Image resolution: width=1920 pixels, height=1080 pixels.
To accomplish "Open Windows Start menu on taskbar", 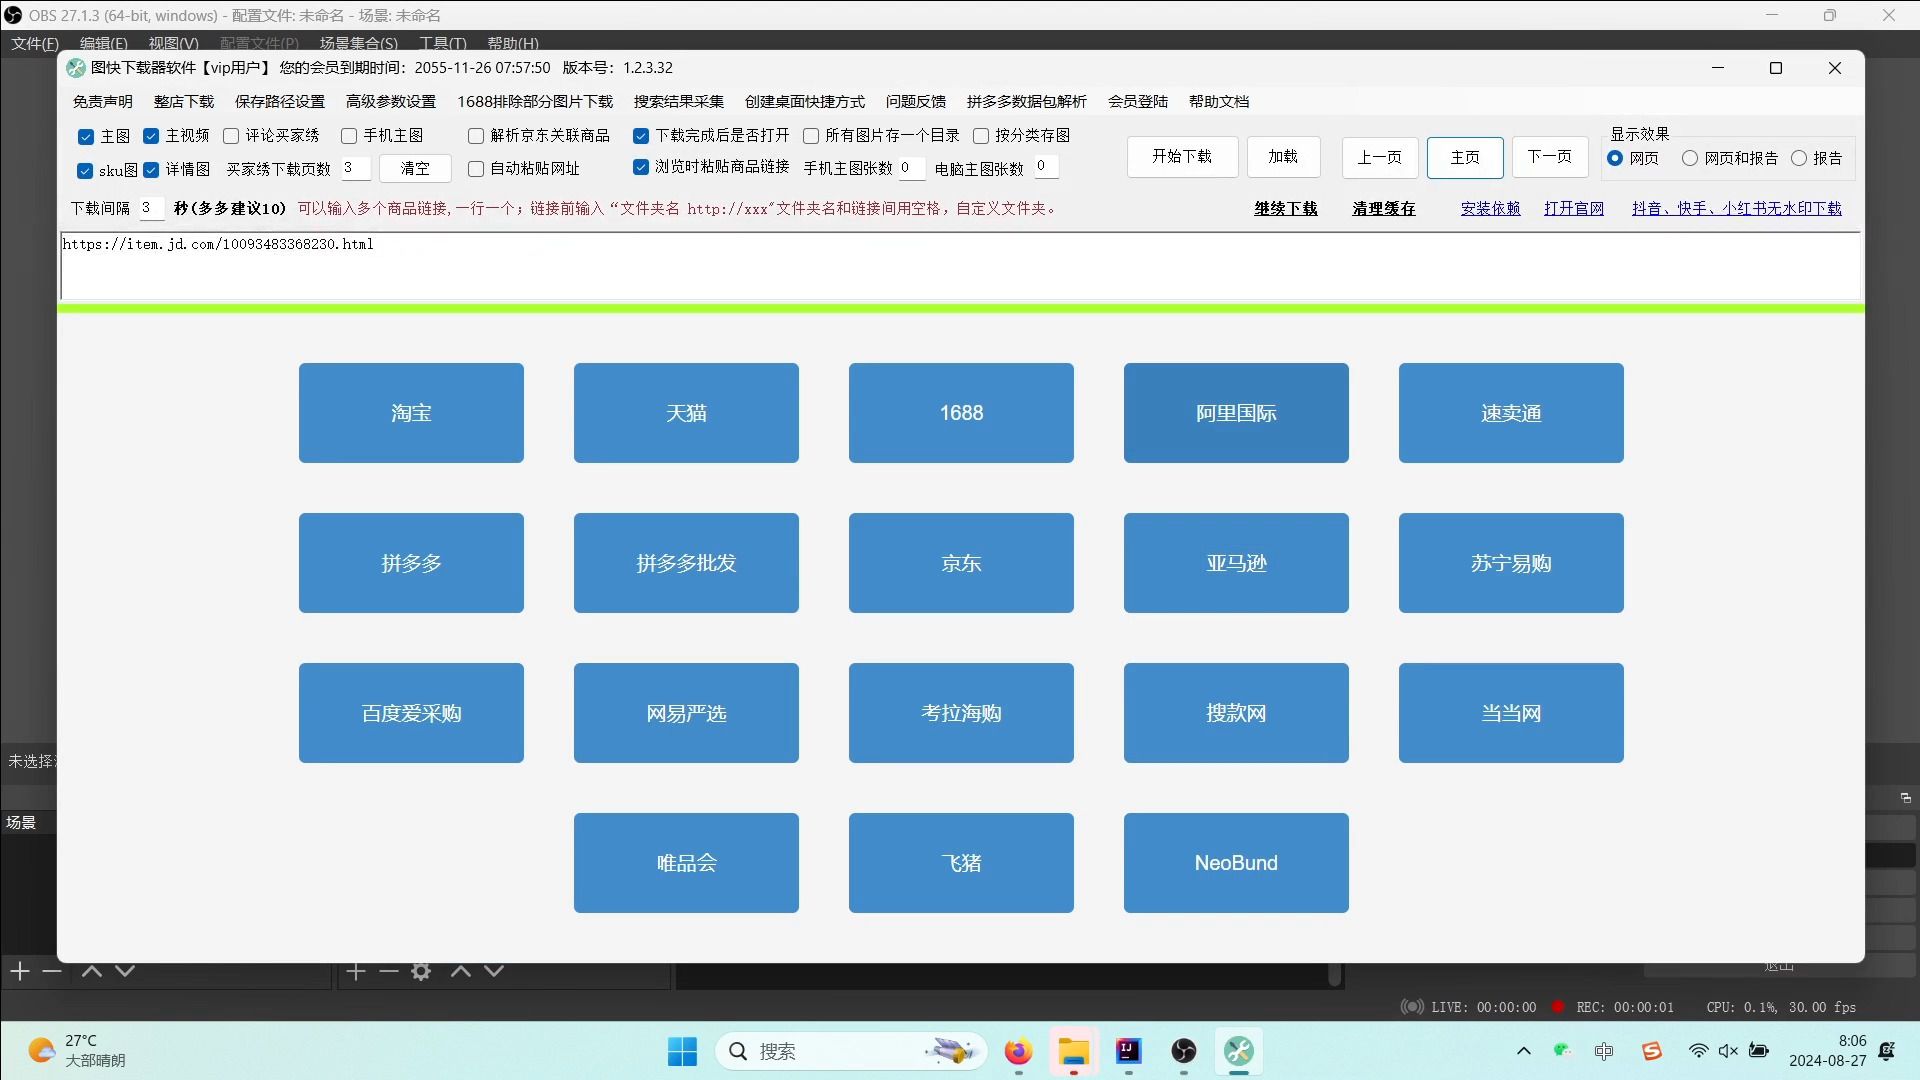I will point(683,1051).
